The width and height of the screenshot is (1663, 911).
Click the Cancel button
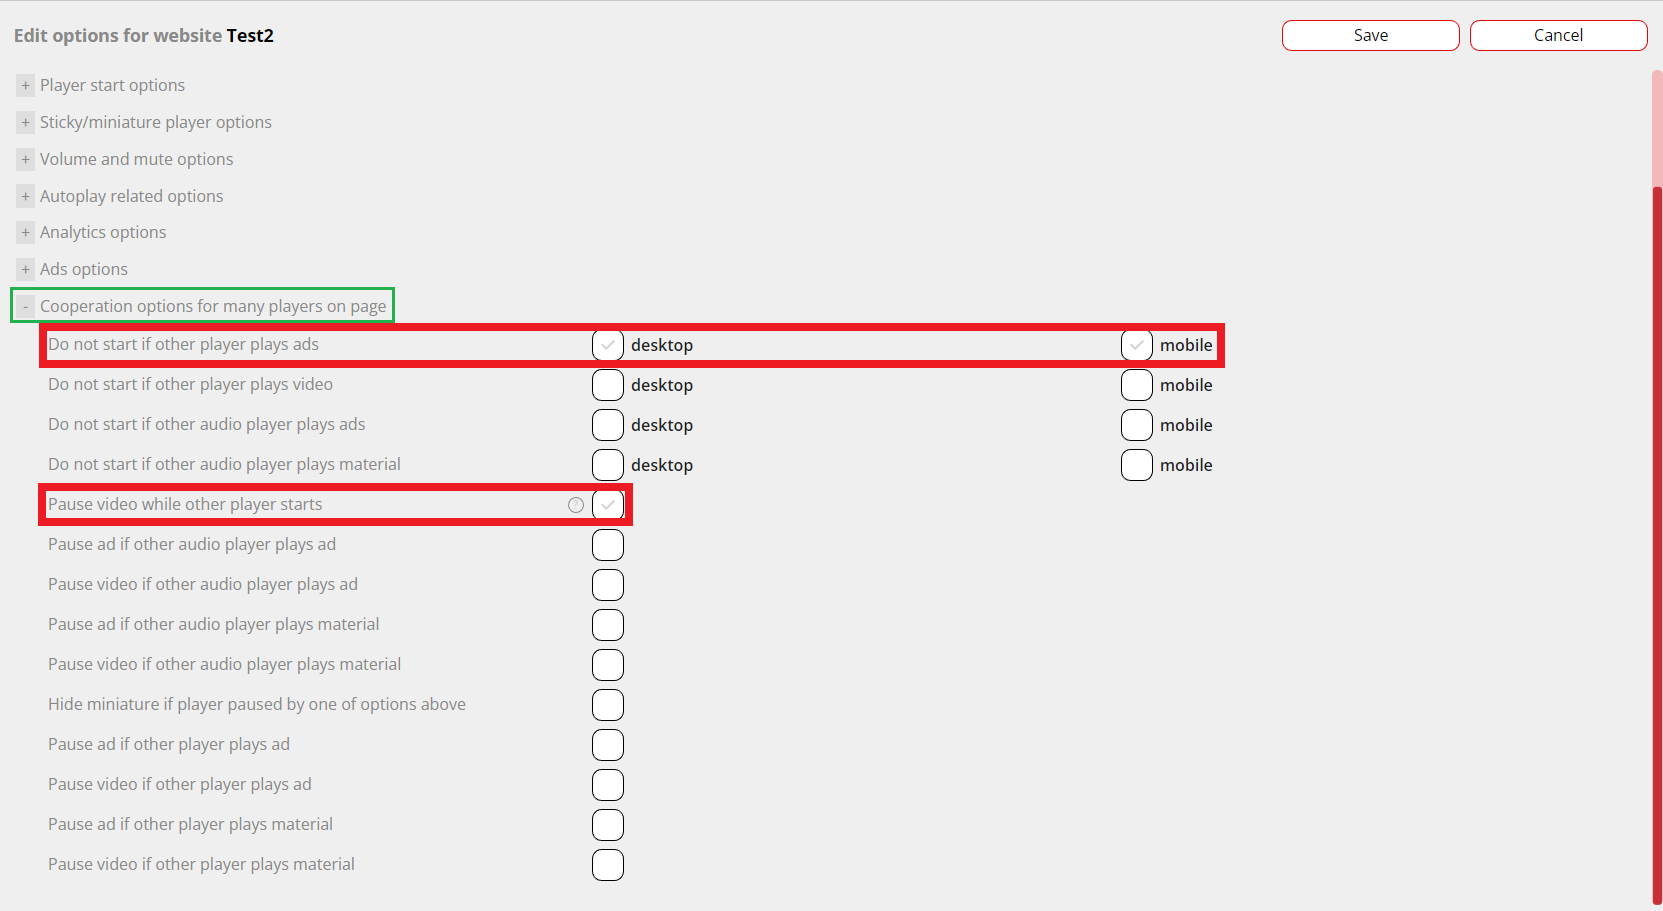pyautogui.click(x=1558, y=35)
